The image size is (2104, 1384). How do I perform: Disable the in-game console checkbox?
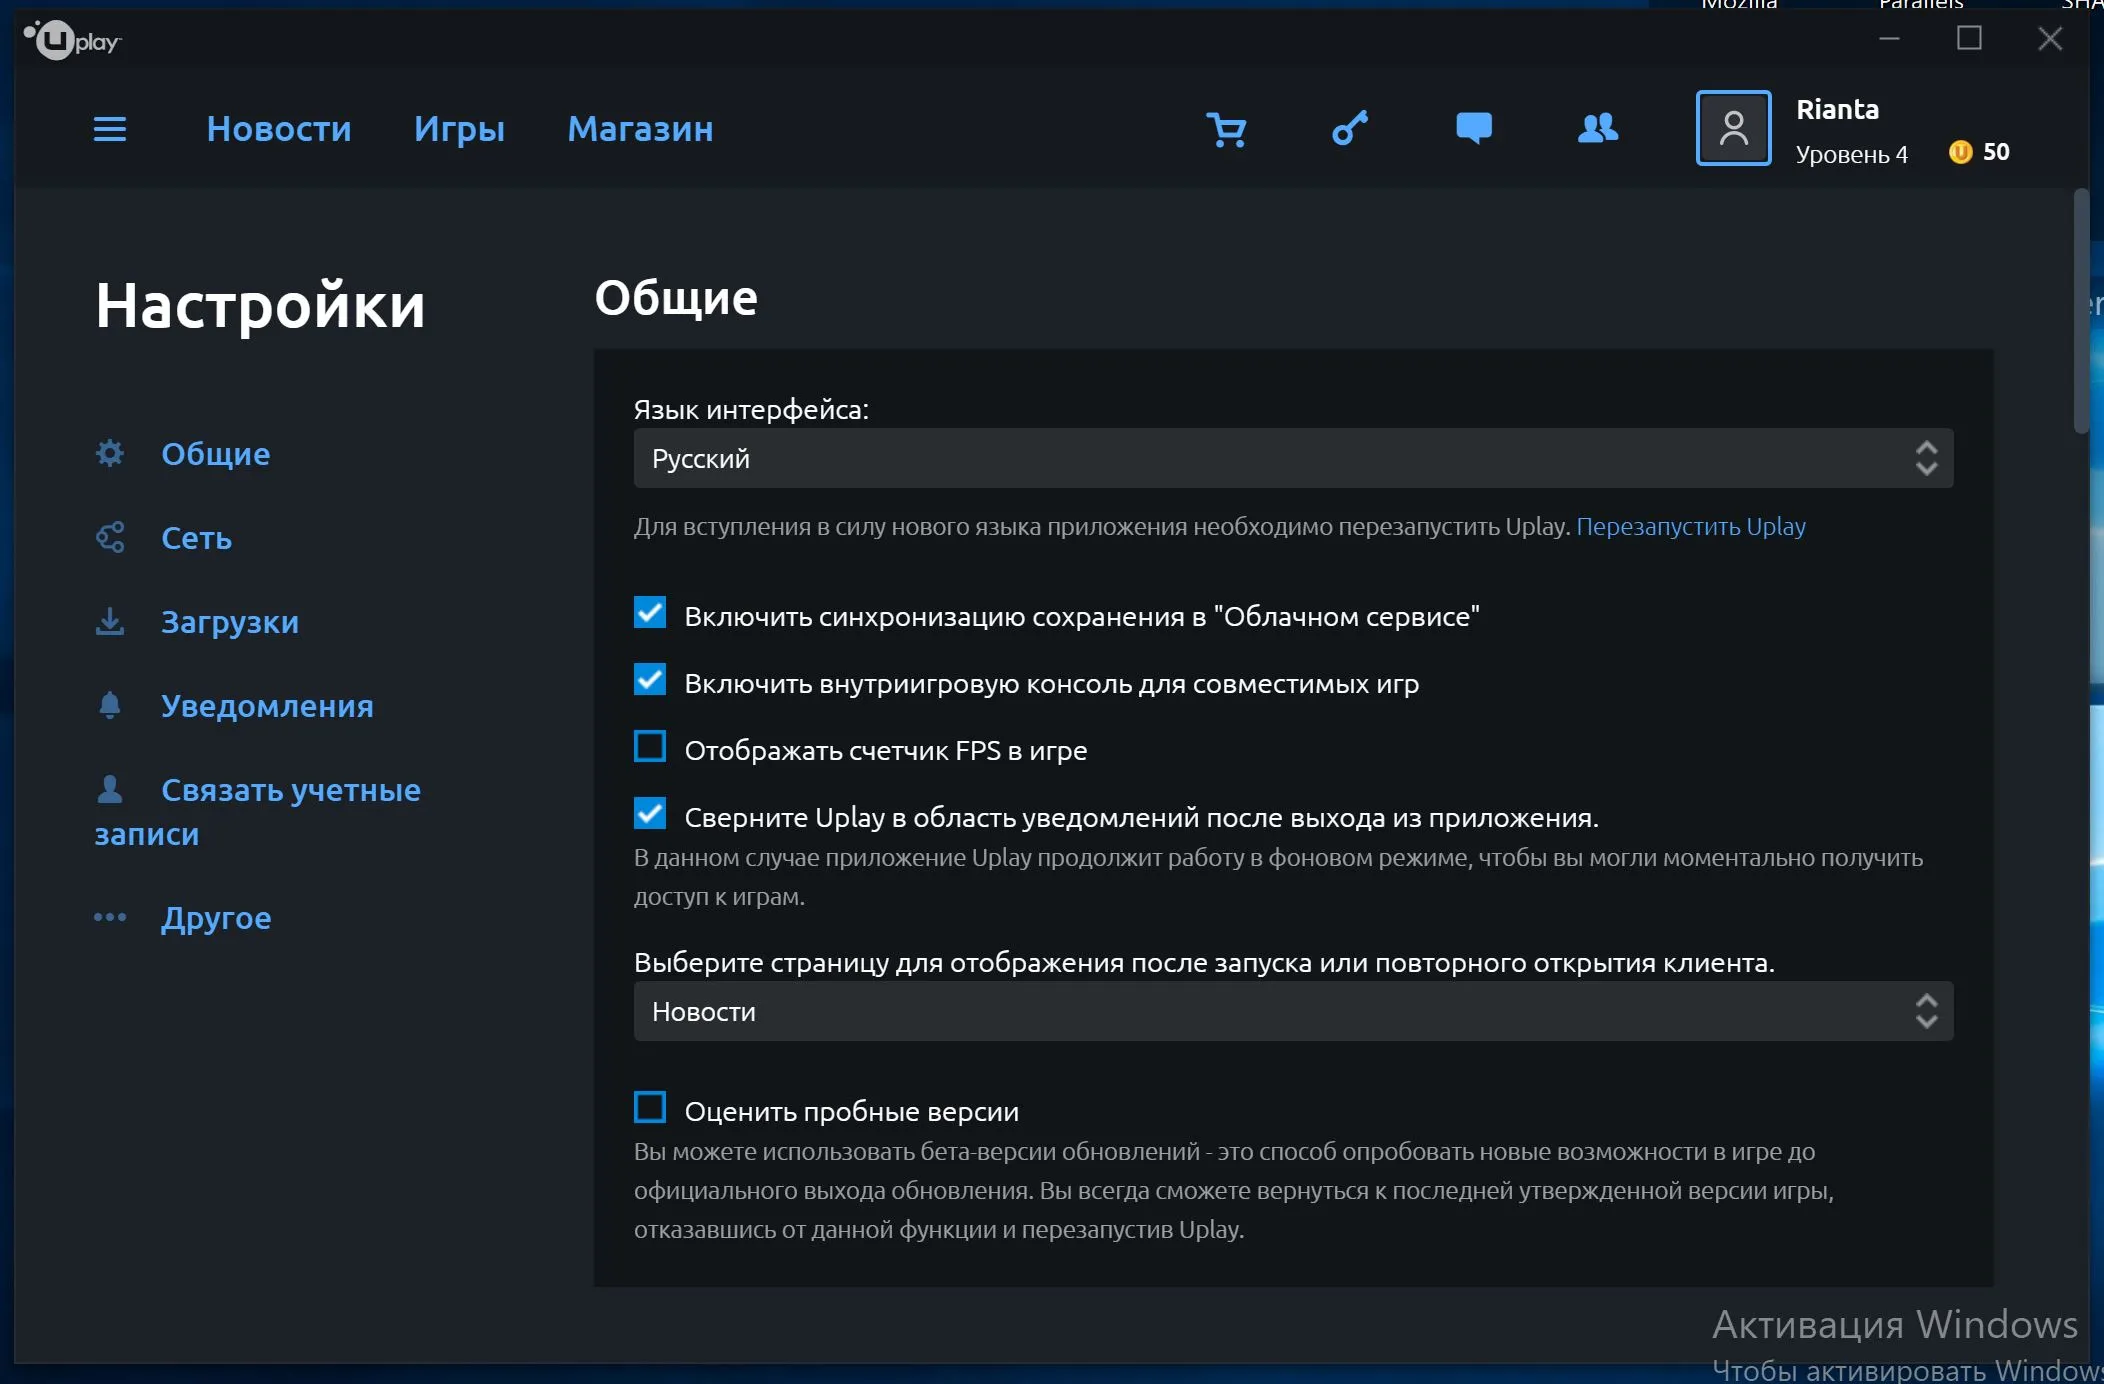coord(650,679)
